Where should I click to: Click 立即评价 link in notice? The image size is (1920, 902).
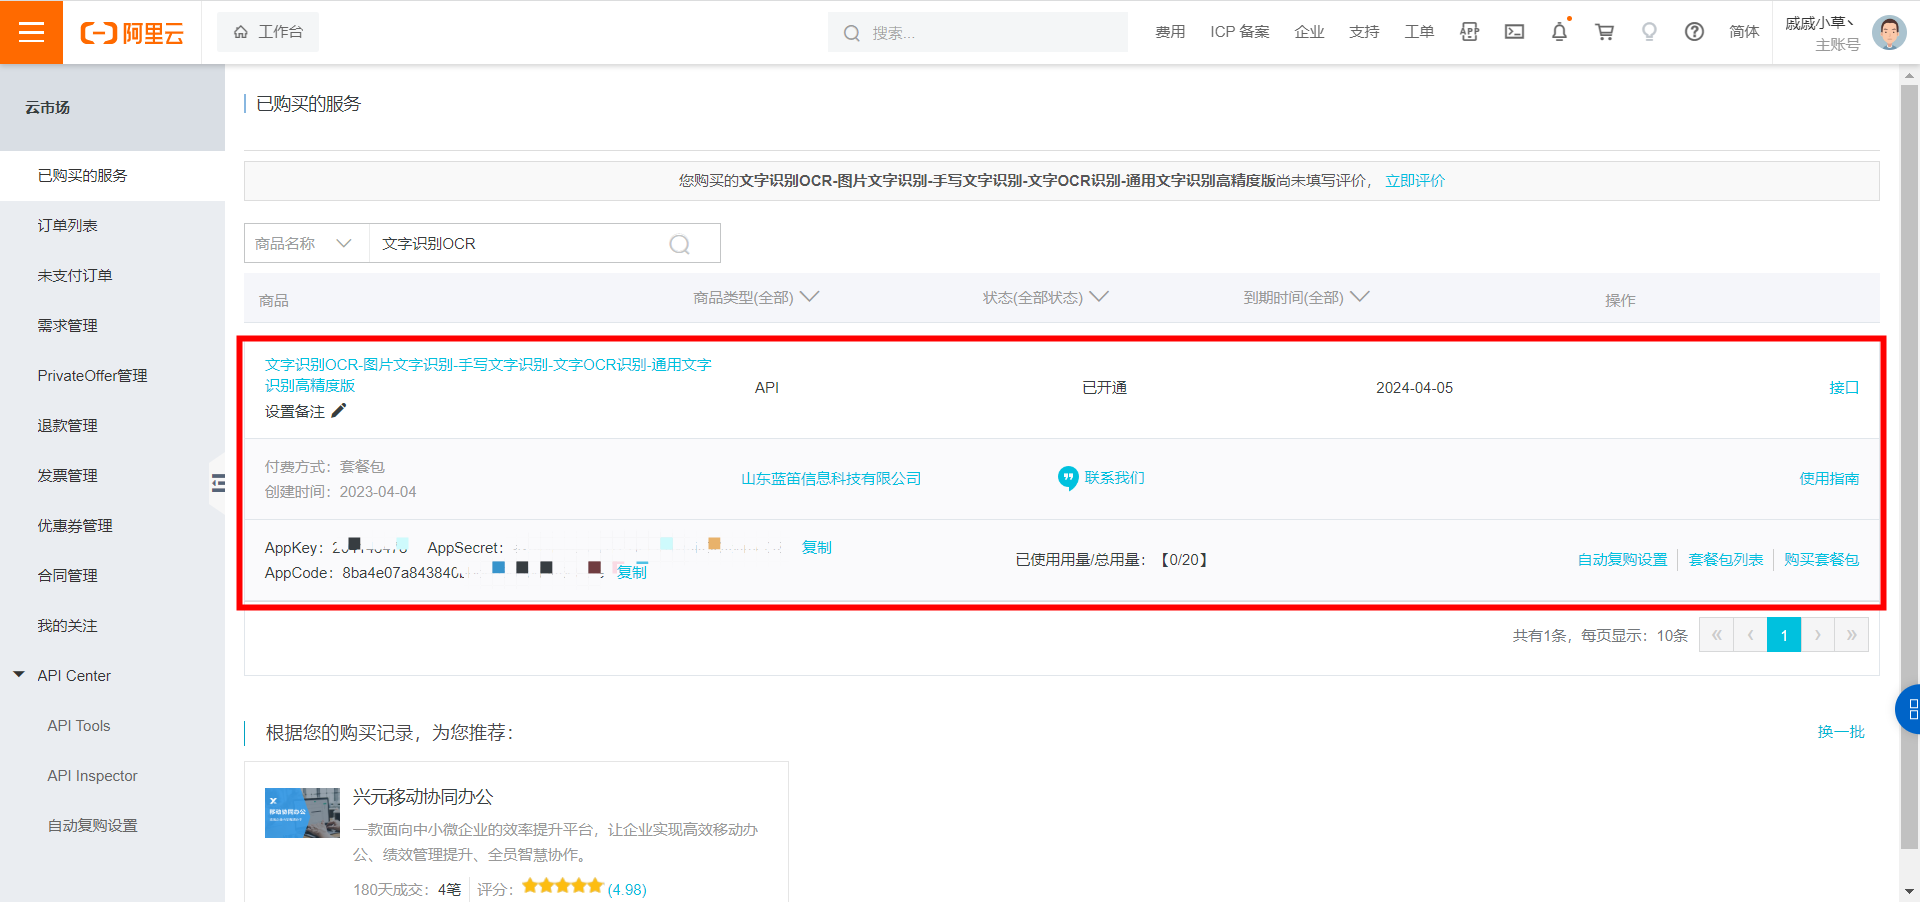[x=1414, y=181]
